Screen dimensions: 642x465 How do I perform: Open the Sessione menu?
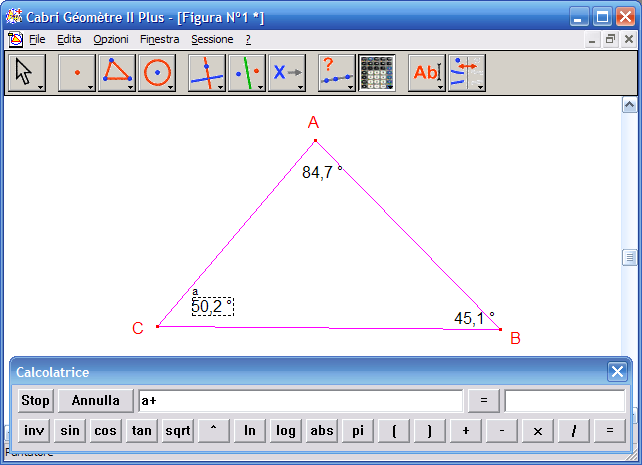tap(212, 39)
